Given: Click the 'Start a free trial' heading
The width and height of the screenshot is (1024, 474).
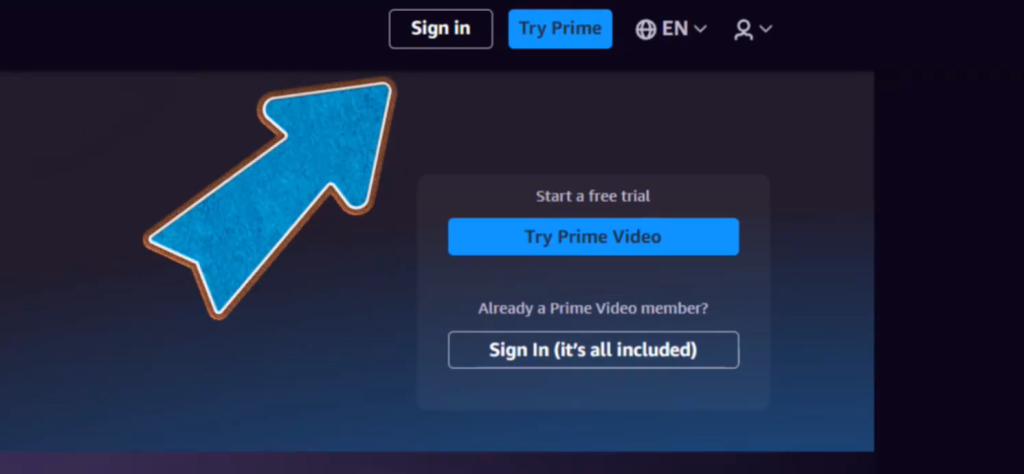Looking at the screenshot, I should coord(593,196).
